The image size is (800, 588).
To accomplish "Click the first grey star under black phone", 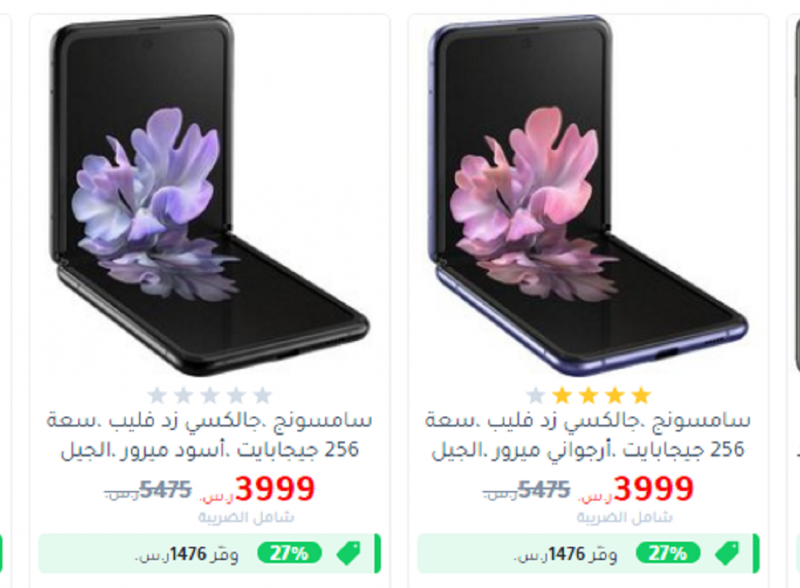I will (x=157, y=395).
